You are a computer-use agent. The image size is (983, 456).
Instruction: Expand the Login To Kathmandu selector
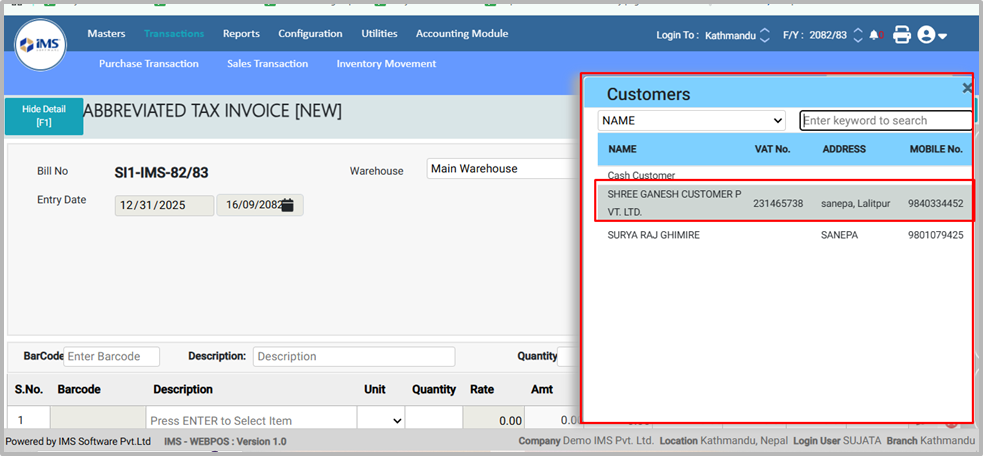(x=765, y=35)
